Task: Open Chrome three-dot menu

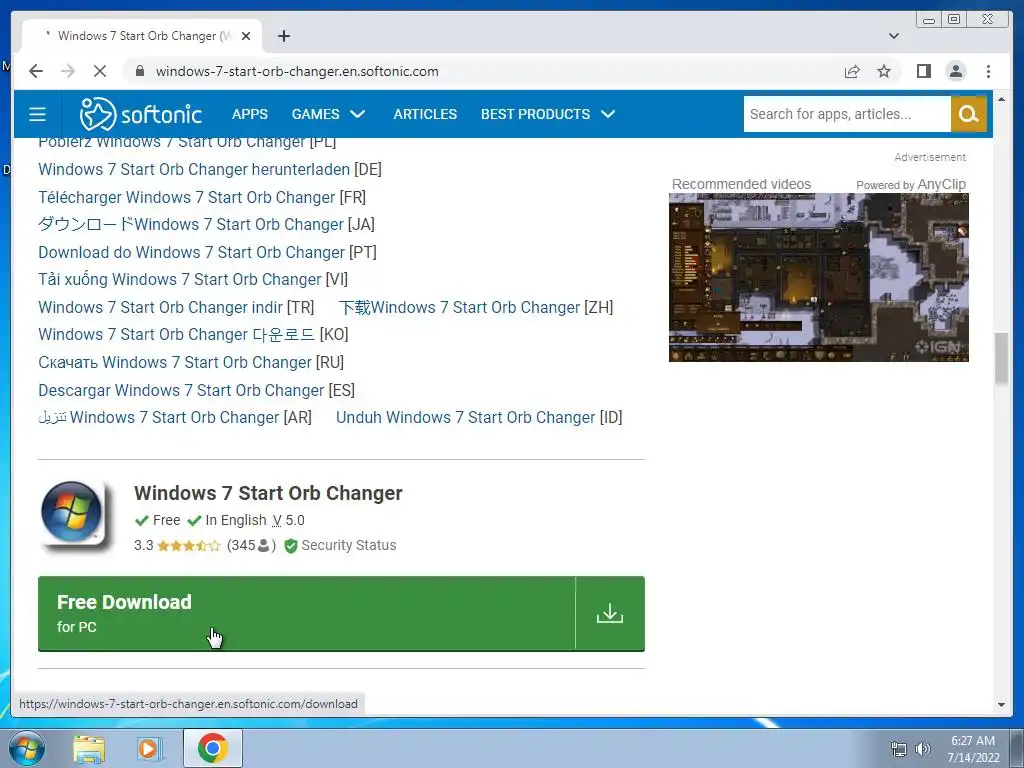Action: coord(988,71)
